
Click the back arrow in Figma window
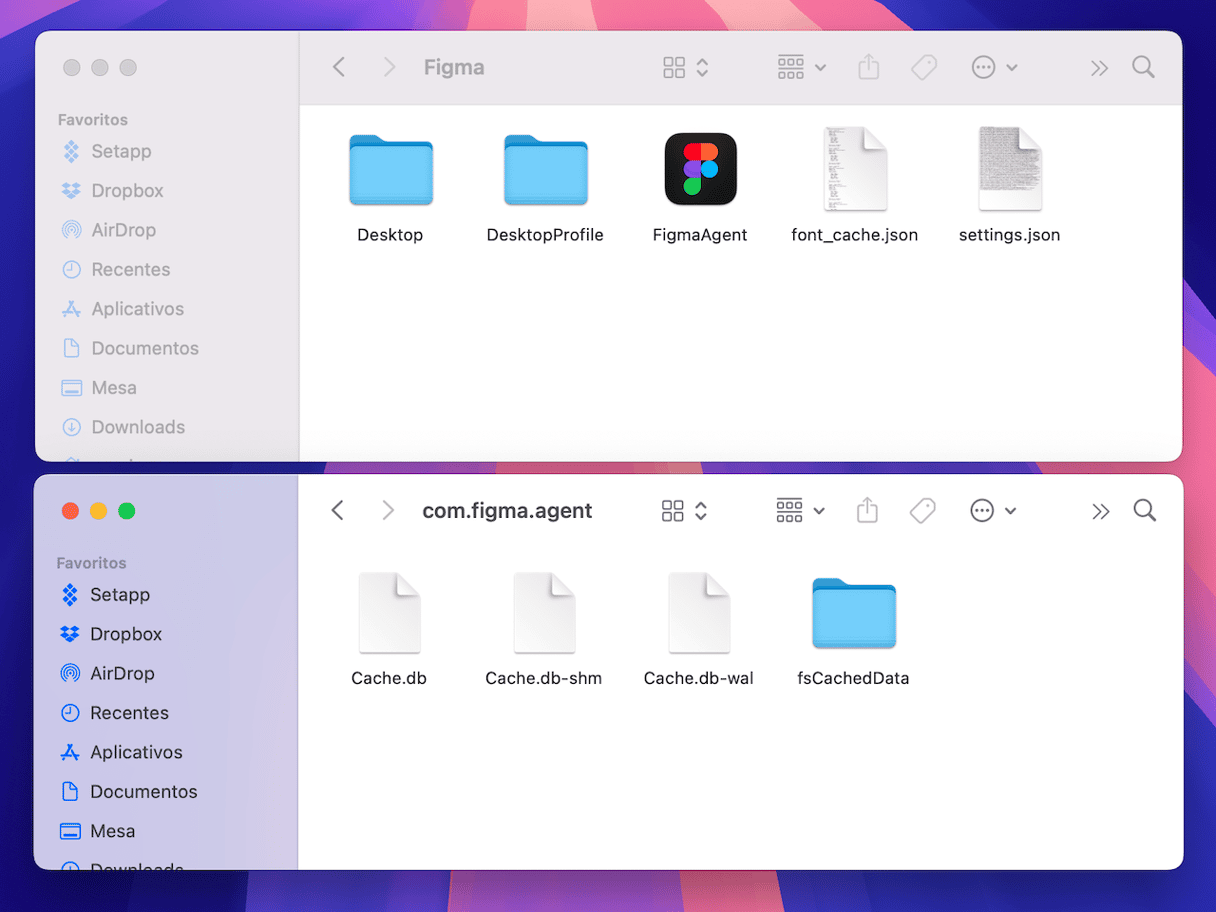click(x=339, y=67)
